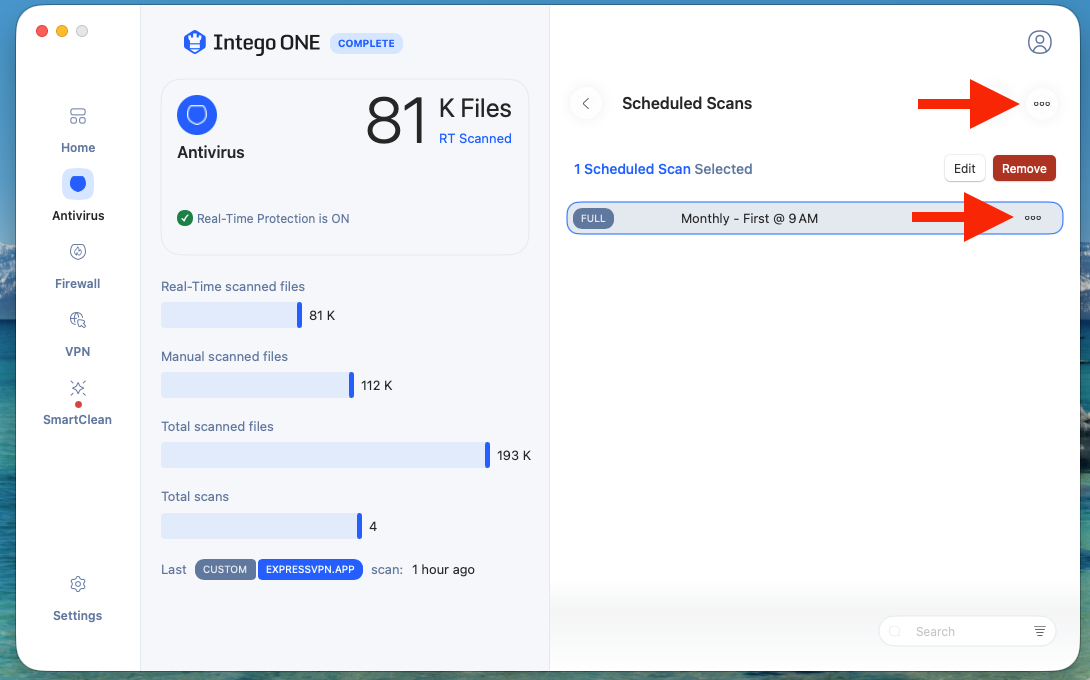Select the Antivirus shield icon in the sidebar

coord(78,184)
